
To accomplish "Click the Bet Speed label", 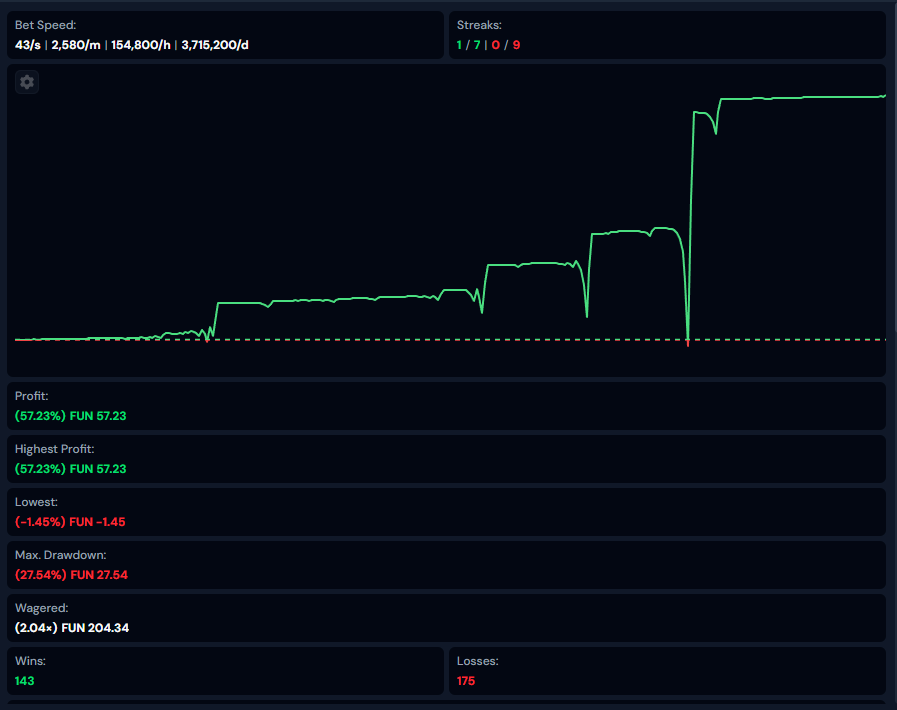I will coord(45,24).
